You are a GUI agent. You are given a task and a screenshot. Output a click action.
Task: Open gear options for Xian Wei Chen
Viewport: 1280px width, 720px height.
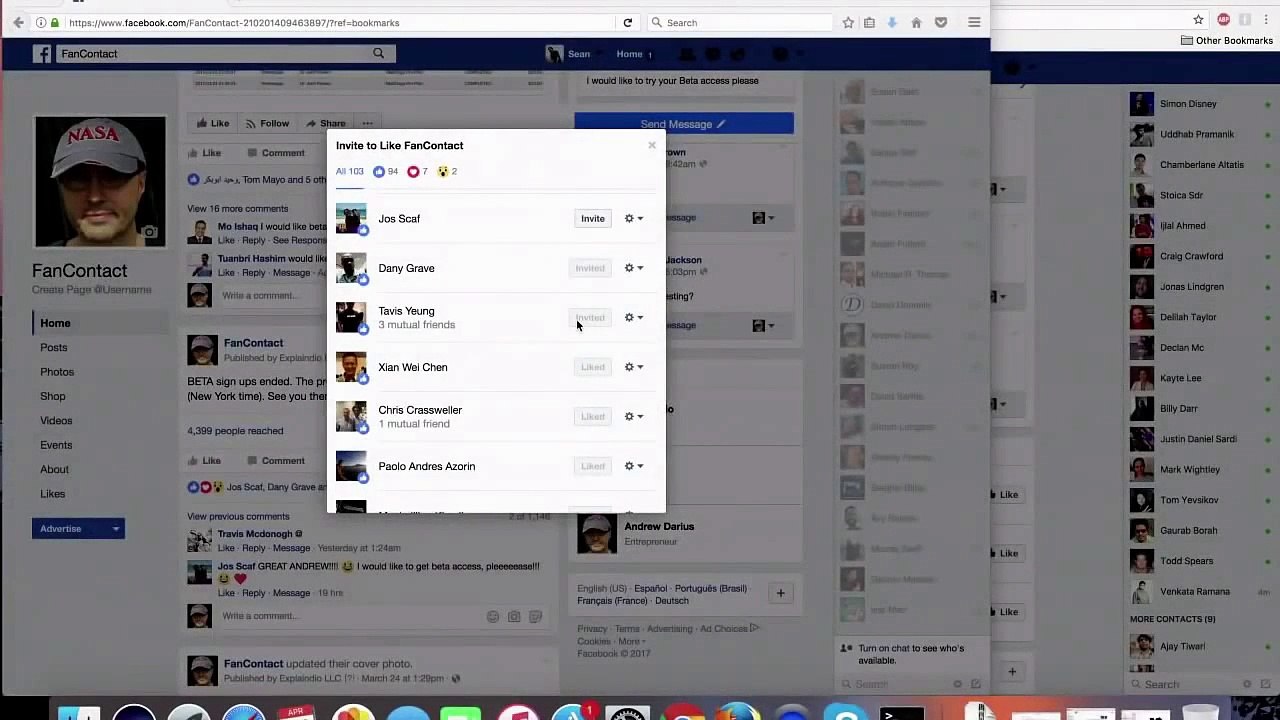(x=634, y=367)
